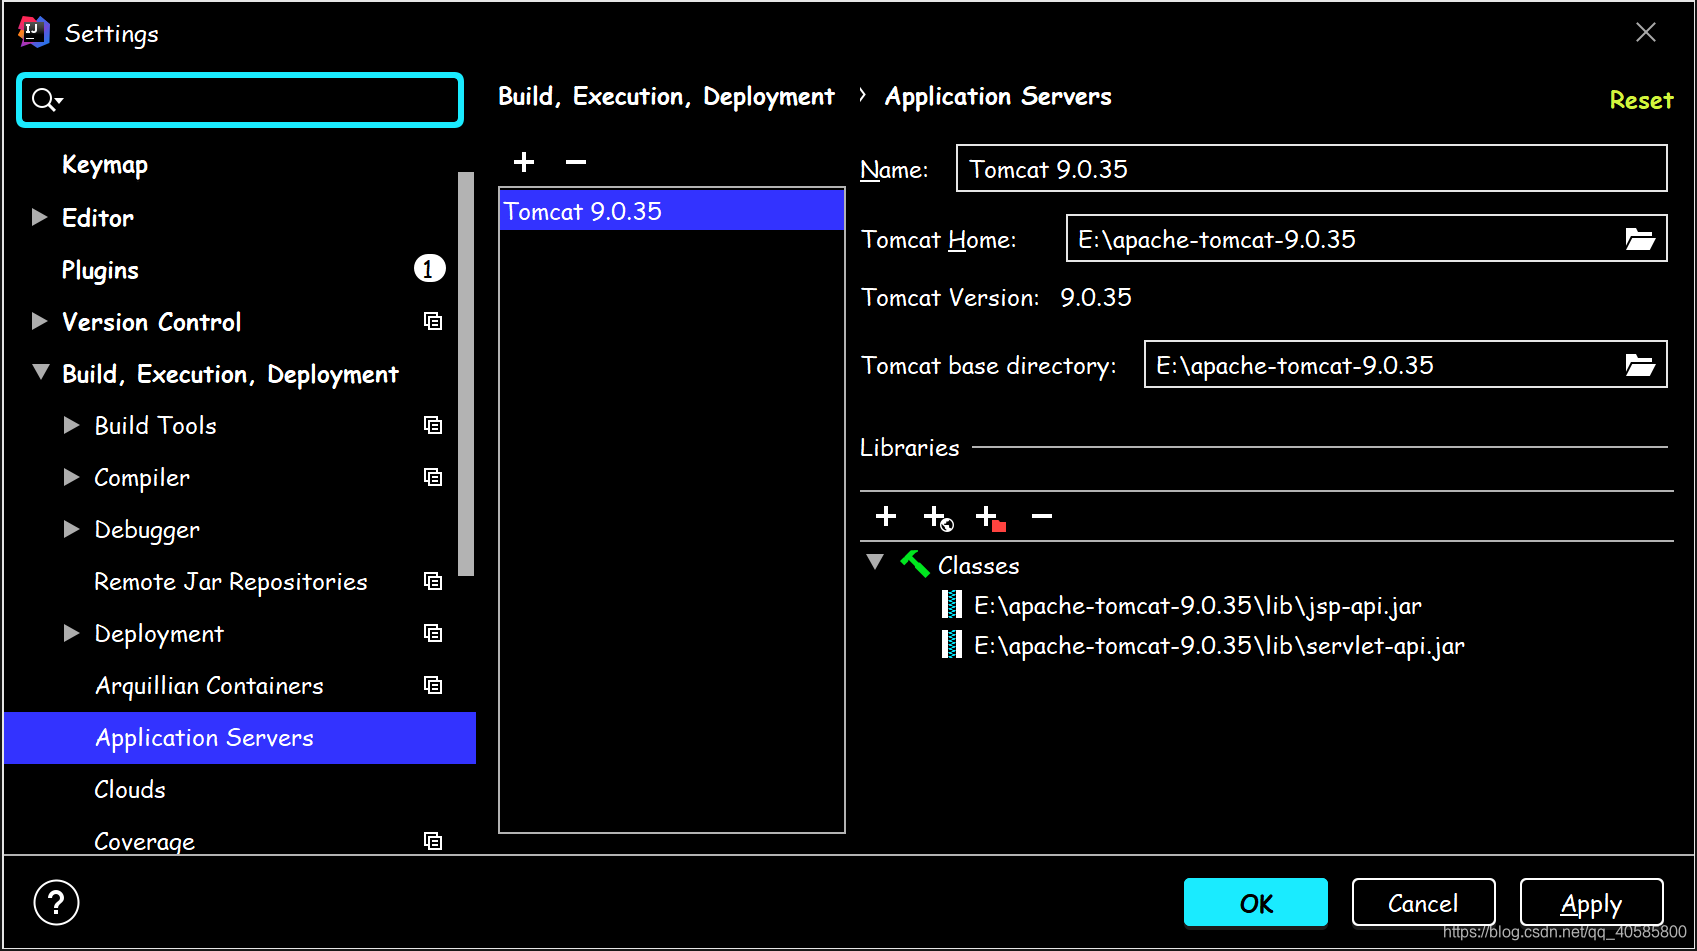Focus the settings search field
The height and width of the screenshot is (951, 1697).
coord(240,100)
